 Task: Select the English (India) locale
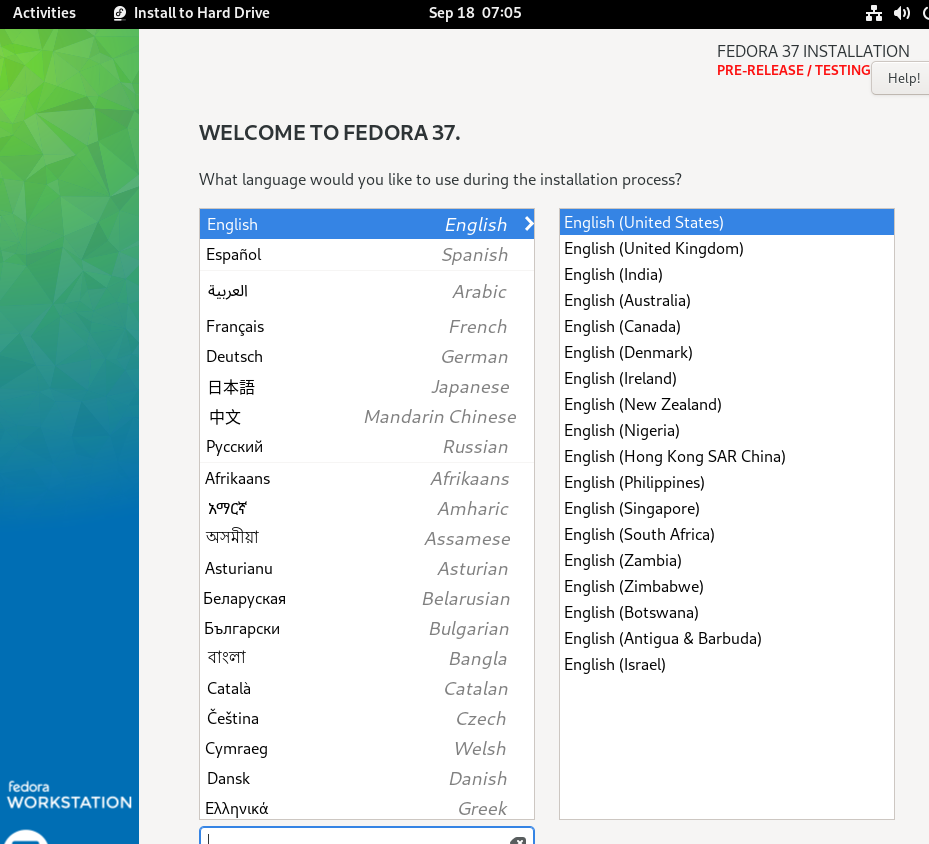tap(614, 274)
